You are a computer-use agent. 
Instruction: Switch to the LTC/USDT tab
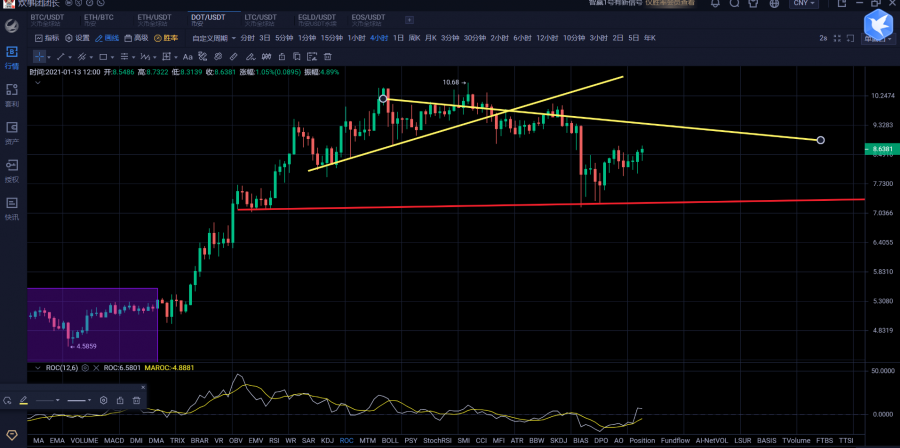pos(262,20)
